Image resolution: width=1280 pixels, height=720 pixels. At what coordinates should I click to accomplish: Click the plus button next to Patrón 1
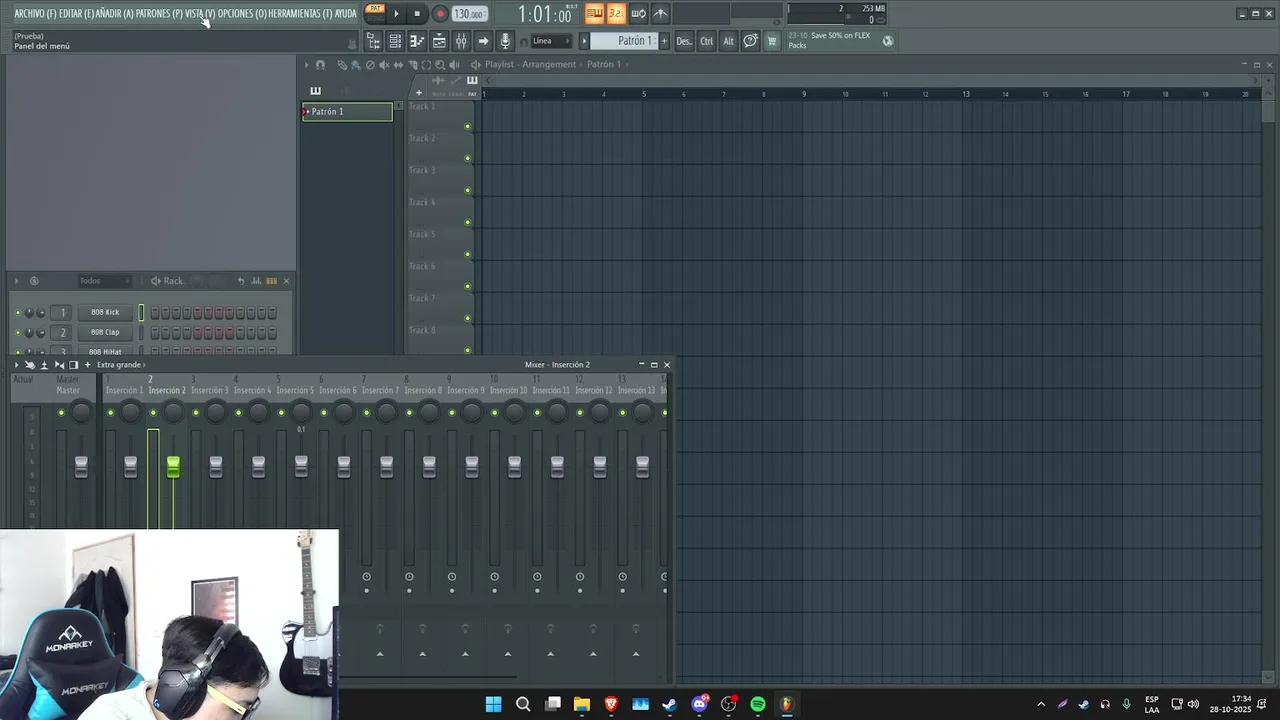click(664, 41)
